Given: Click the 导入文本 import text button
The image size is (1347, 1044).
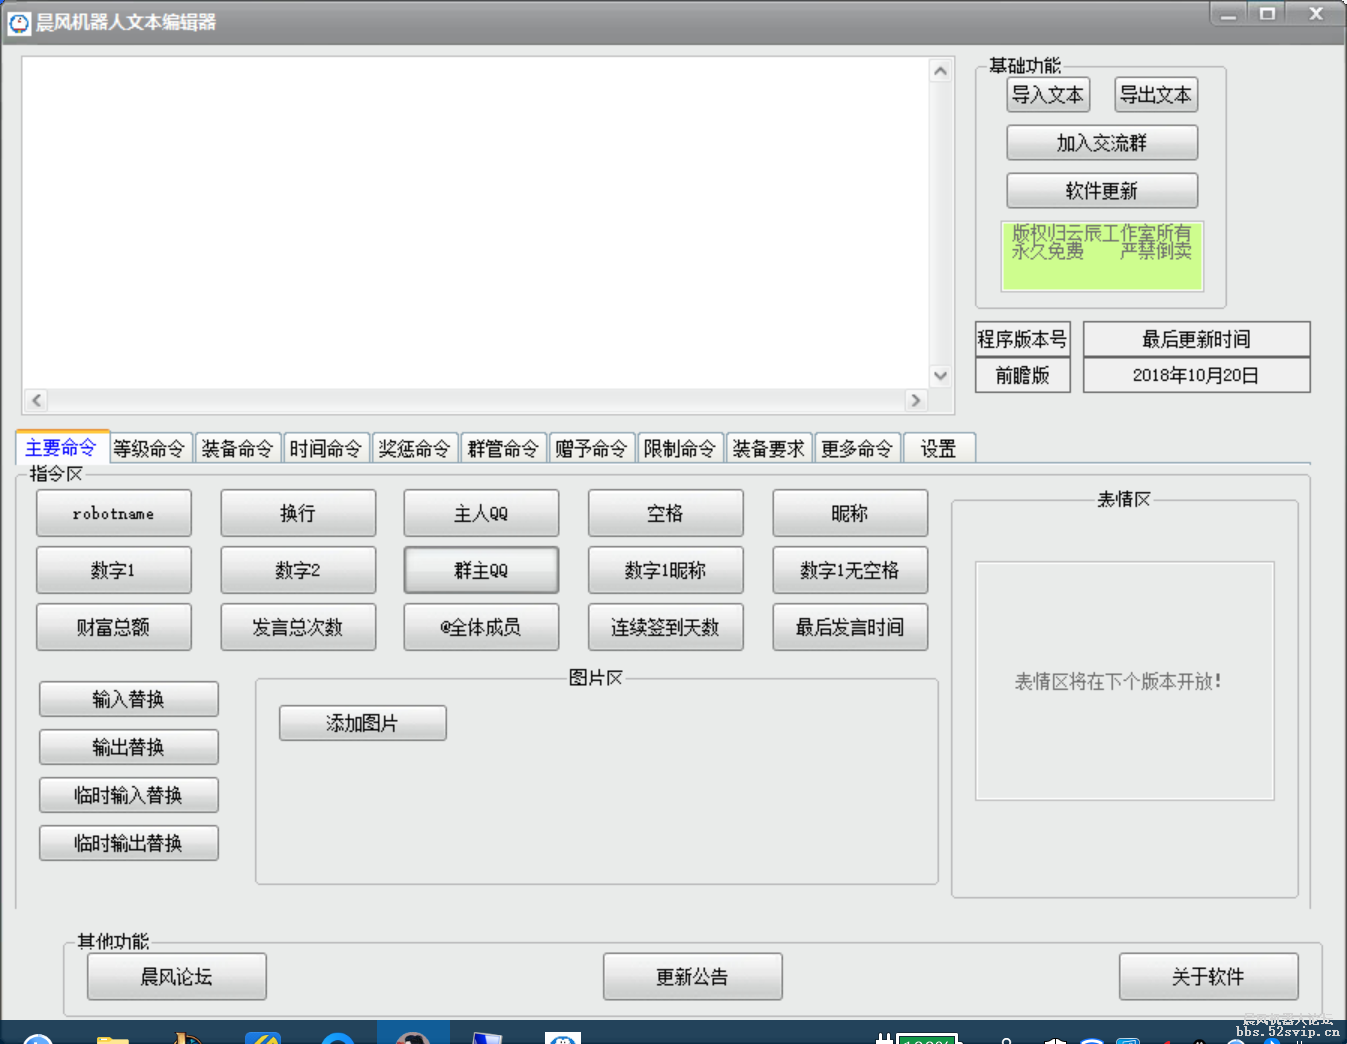Looking at the screenshot, I should tap(1047, 95).
